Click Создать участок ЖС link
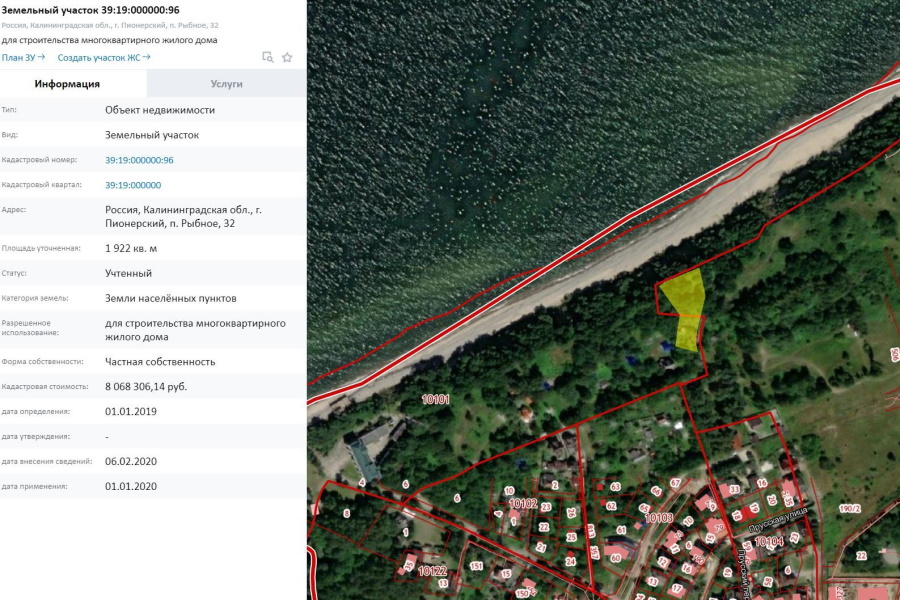This screenshot has width=900, height=600. 104,57
